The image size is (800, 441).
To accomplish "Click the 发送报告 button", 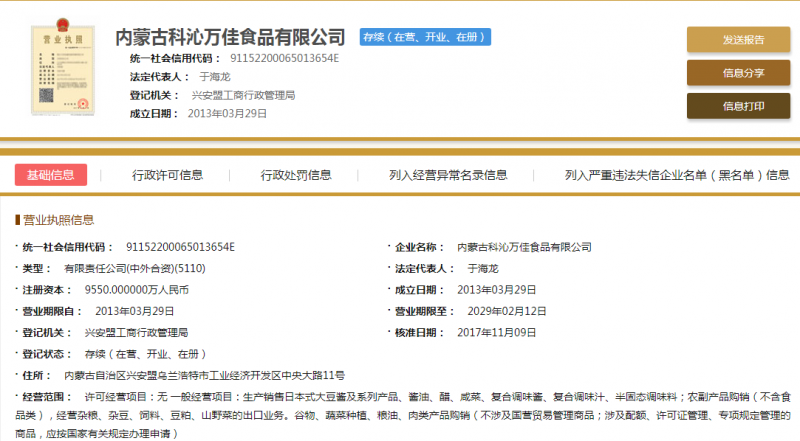I will point(738,39).
